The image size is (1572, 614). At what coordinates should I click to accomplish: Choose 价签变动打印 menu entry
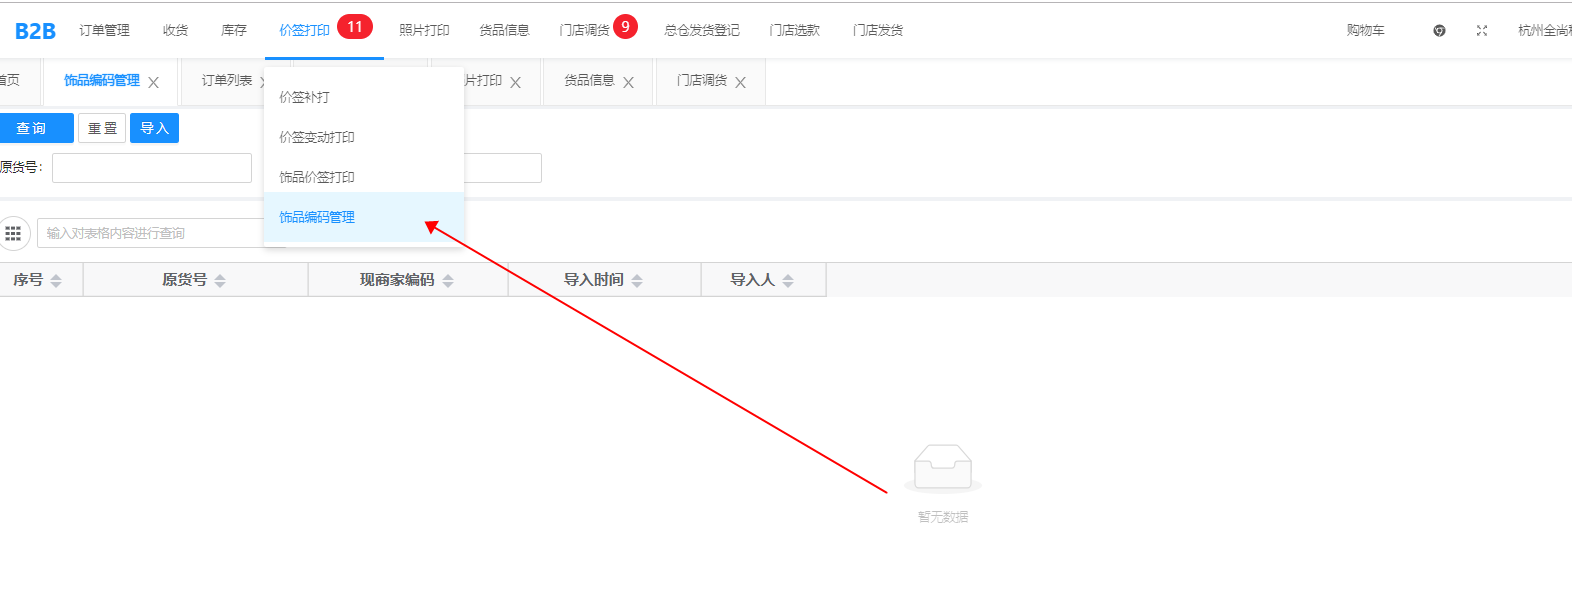coord(317,137)
